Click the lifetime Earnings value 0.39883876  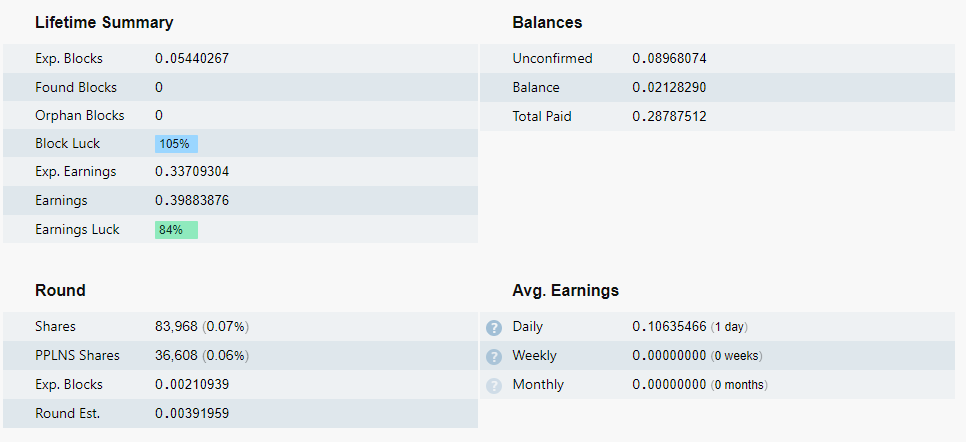[x=192, y=201]
